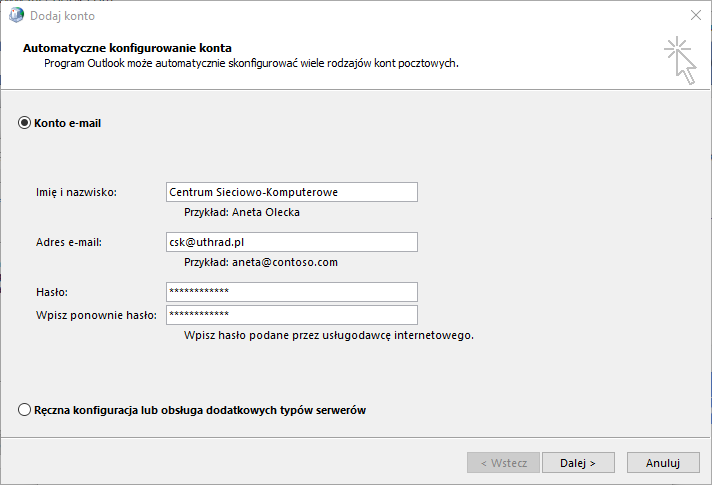Click the Wpisz ponownie hasło label
712x485 pixels.
(x=96, y=315)
